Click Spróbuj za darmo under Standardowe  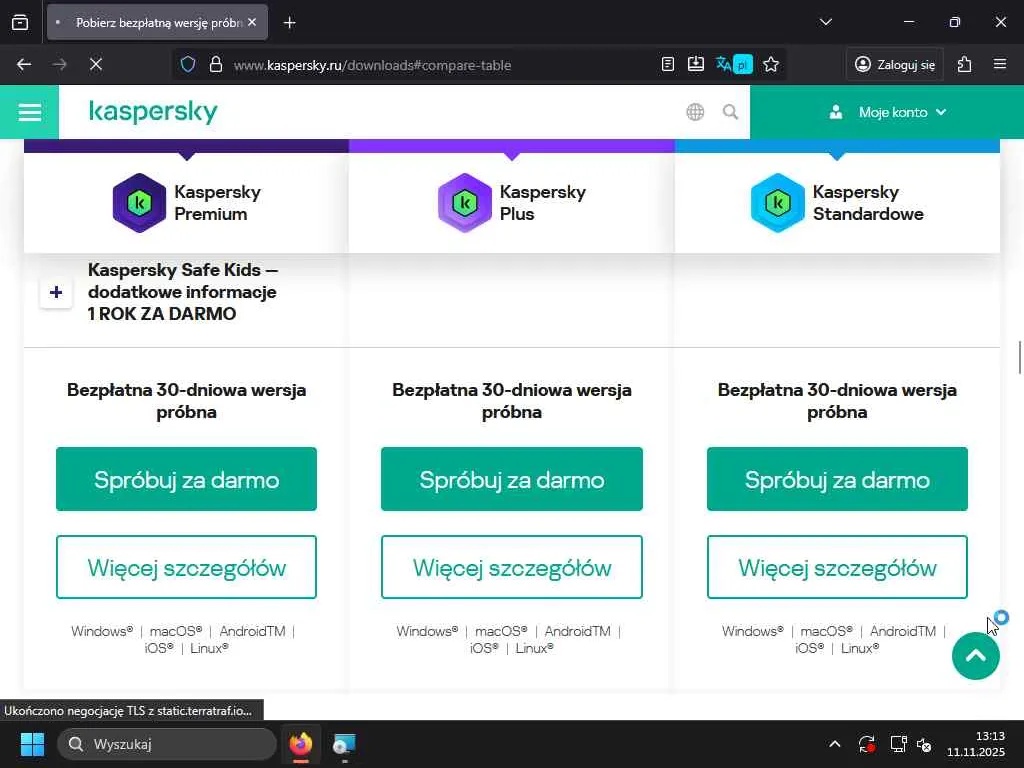coord(837,479)
